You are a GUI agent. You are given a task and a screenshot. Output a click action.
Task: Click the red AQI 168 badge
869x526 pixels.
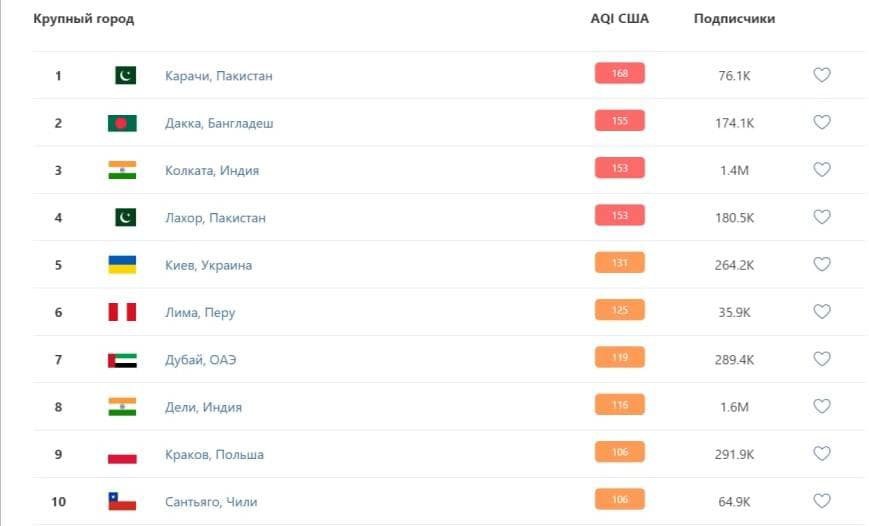coord(620,73)
